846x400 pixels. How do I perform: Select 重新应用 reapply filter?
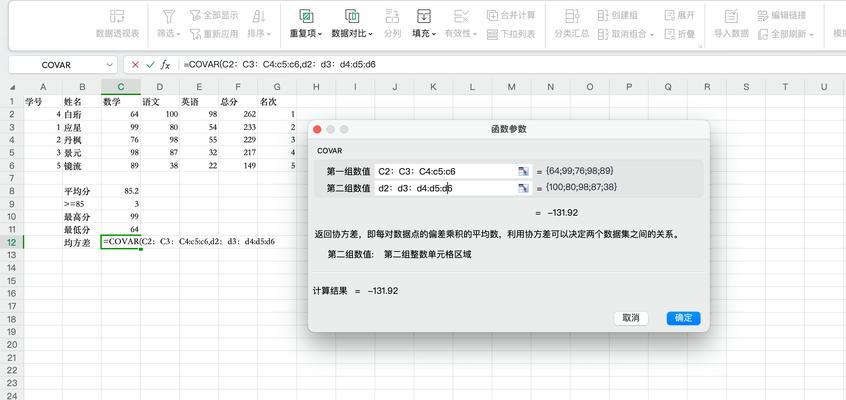214,34
